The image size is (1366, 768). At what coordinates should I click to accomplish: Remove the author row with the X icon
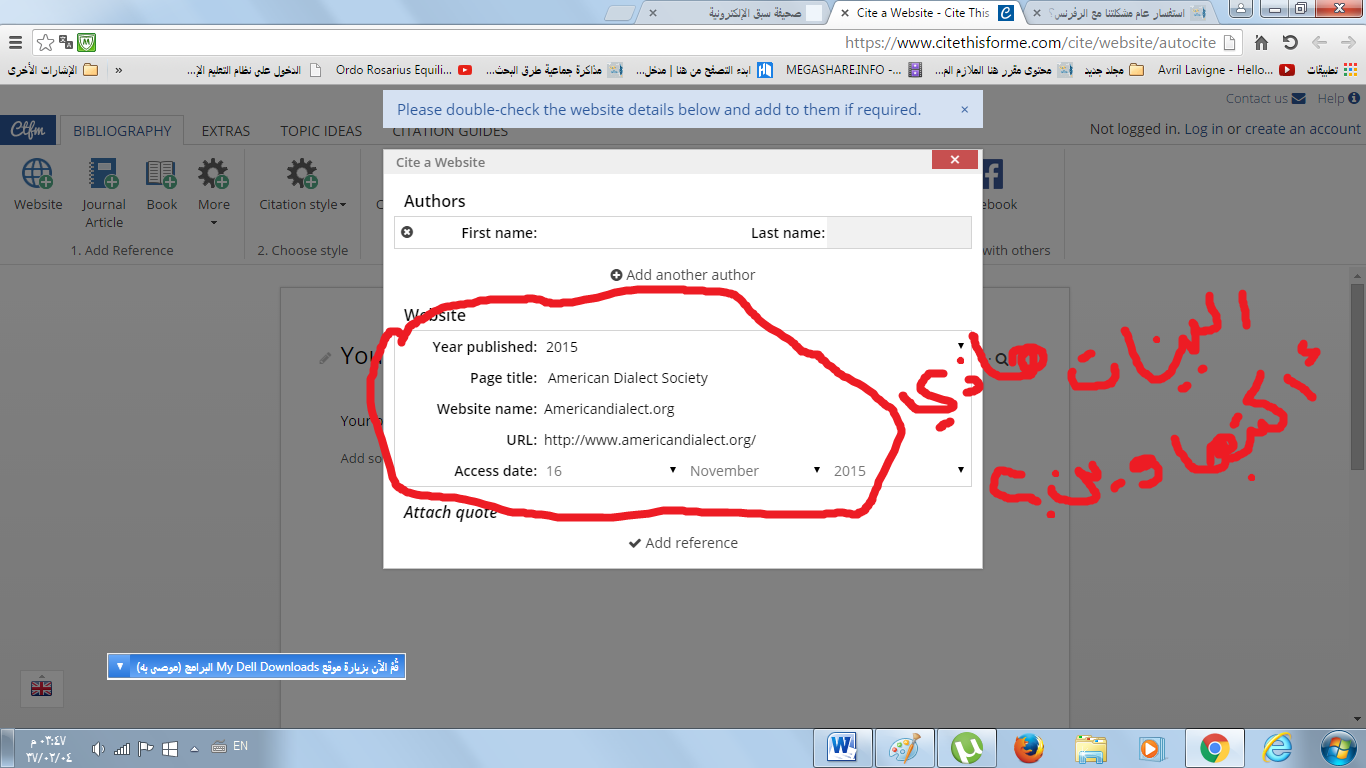coord(407,232)
